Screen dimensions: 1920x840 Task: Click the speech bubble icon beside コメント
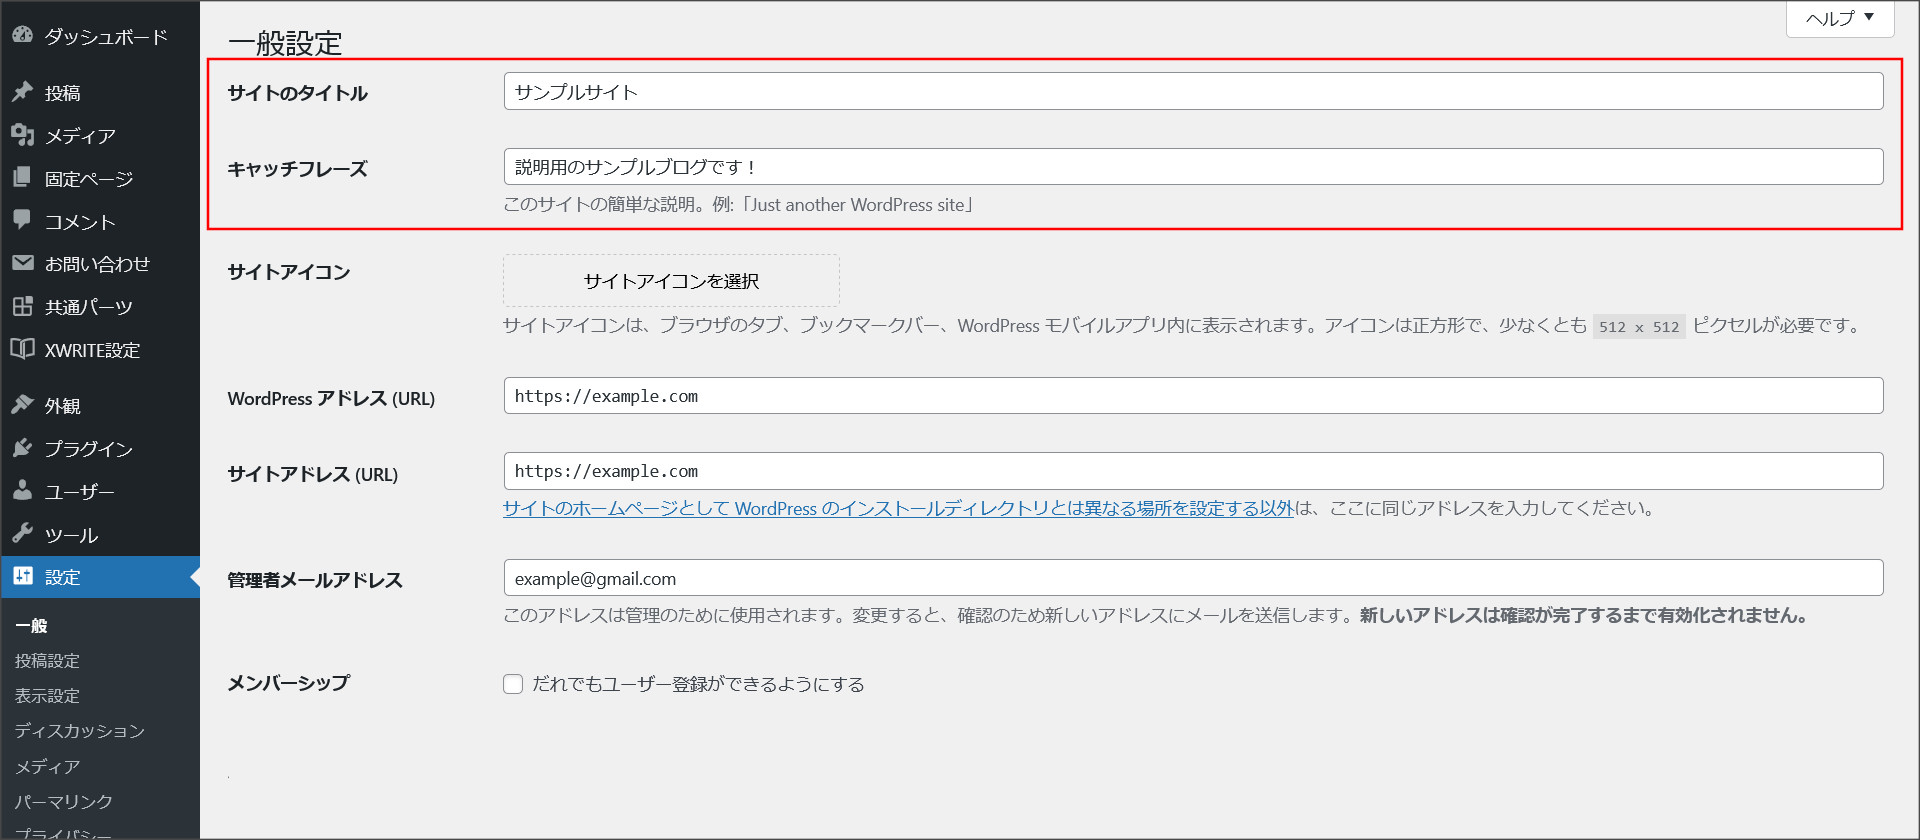tap(22, 220)
